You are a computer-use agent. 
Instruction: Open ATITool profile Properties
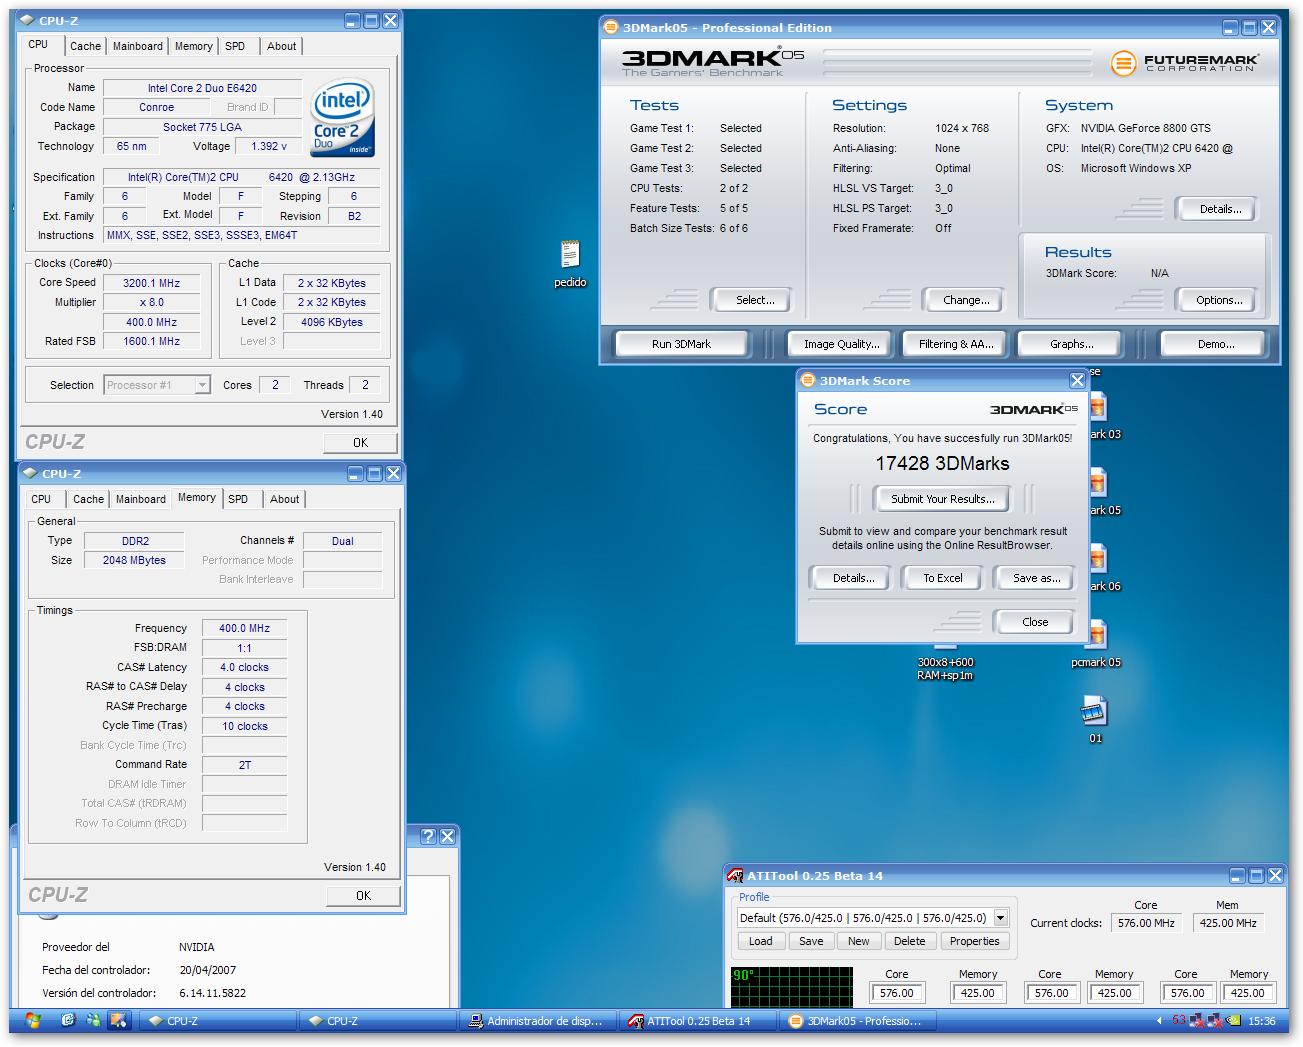pyautogui.click(x=974, y=941)
